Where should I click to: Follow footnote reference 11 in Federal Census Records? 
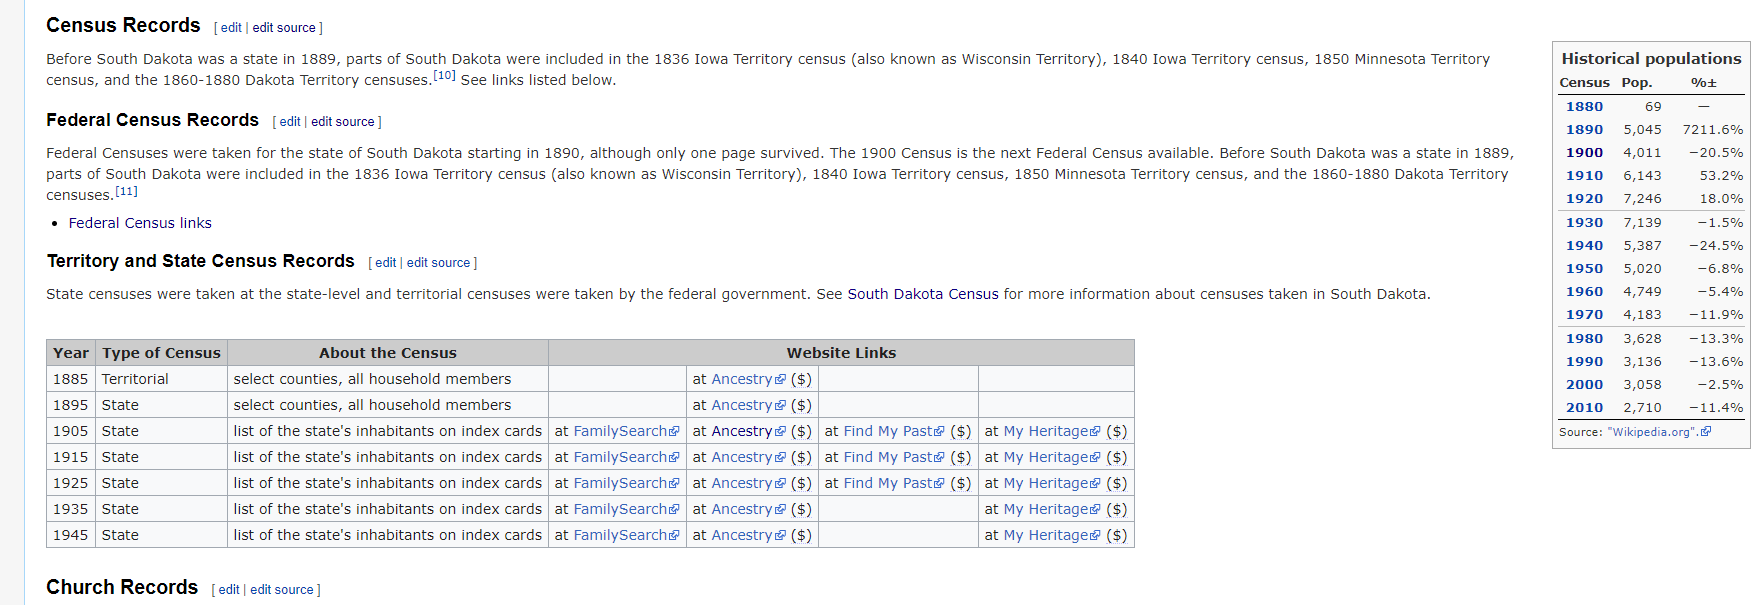(x=126, y=191)
